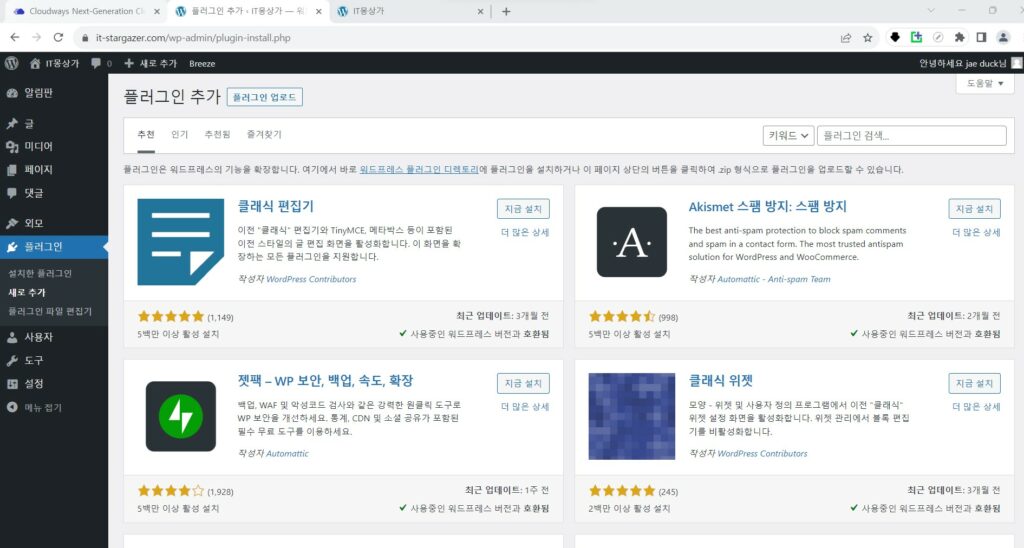This screenshot has height=548, width=1024.
Task: Open 클래식 편집기 title link
Action: coord(276,206)
